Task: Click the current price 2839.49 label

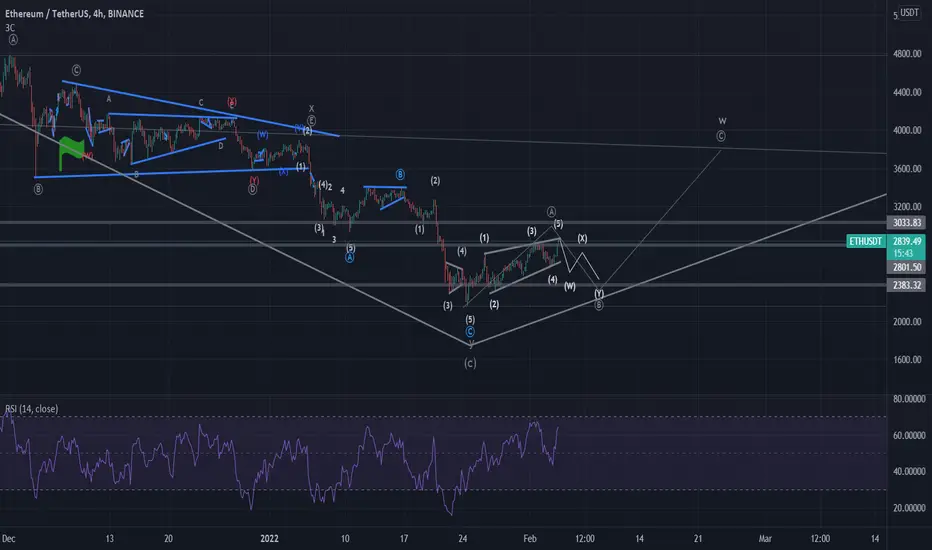Action: point(906,241)
